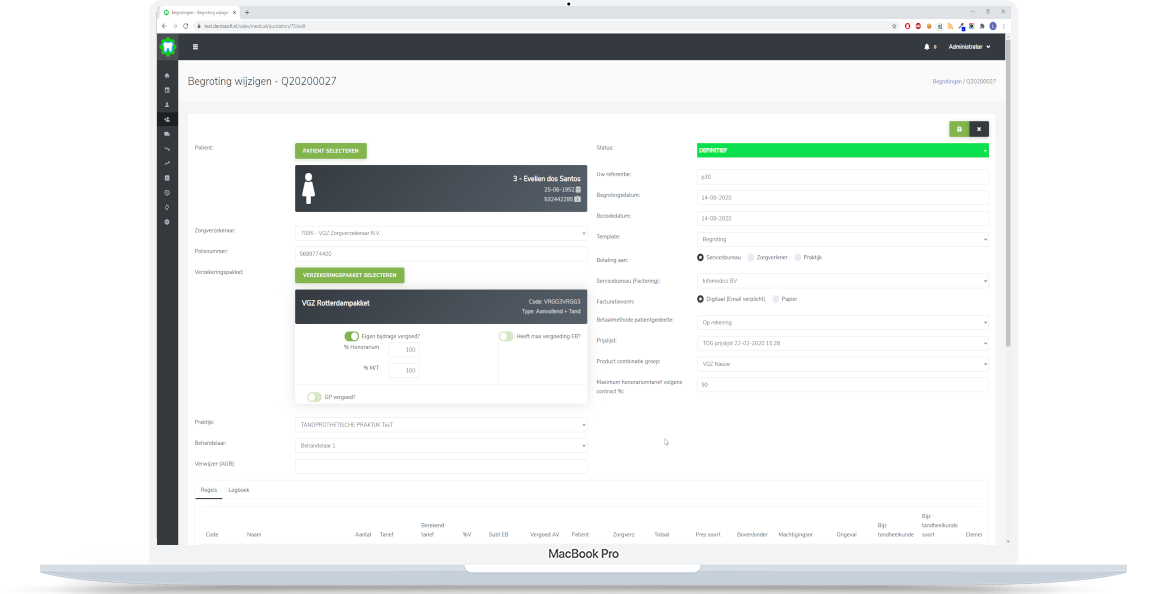
Task: Toggle 'Eigen bijdrage vergoed?' switch
Action: pos(352,337)
